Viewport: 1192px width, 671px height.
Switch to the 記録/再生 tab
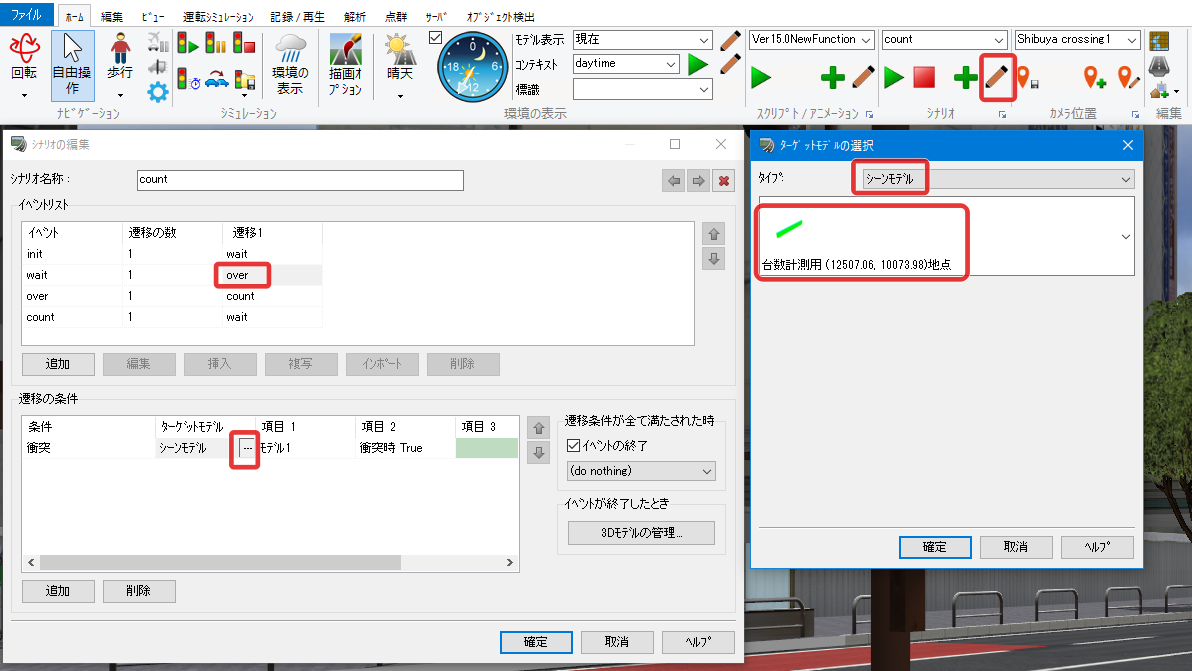click(x=297, y=17)
